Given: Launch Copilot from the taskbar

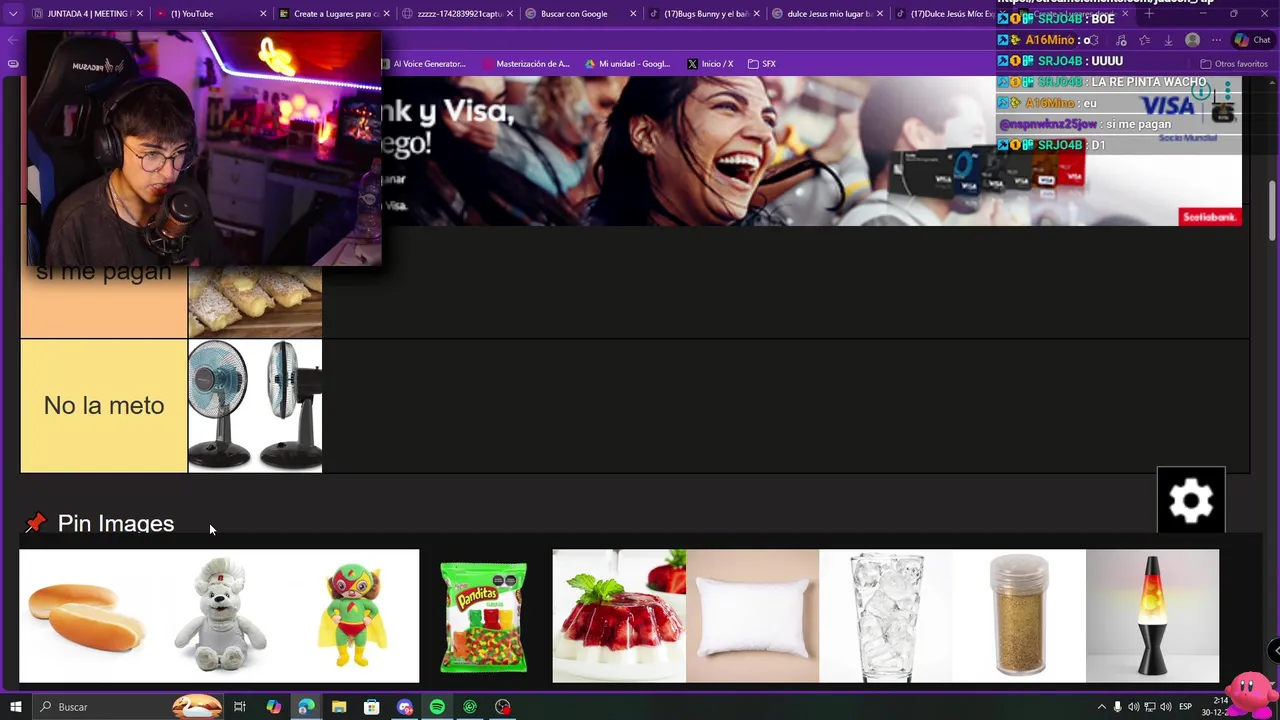Looking at the screenshot, I should pos(273,707).
